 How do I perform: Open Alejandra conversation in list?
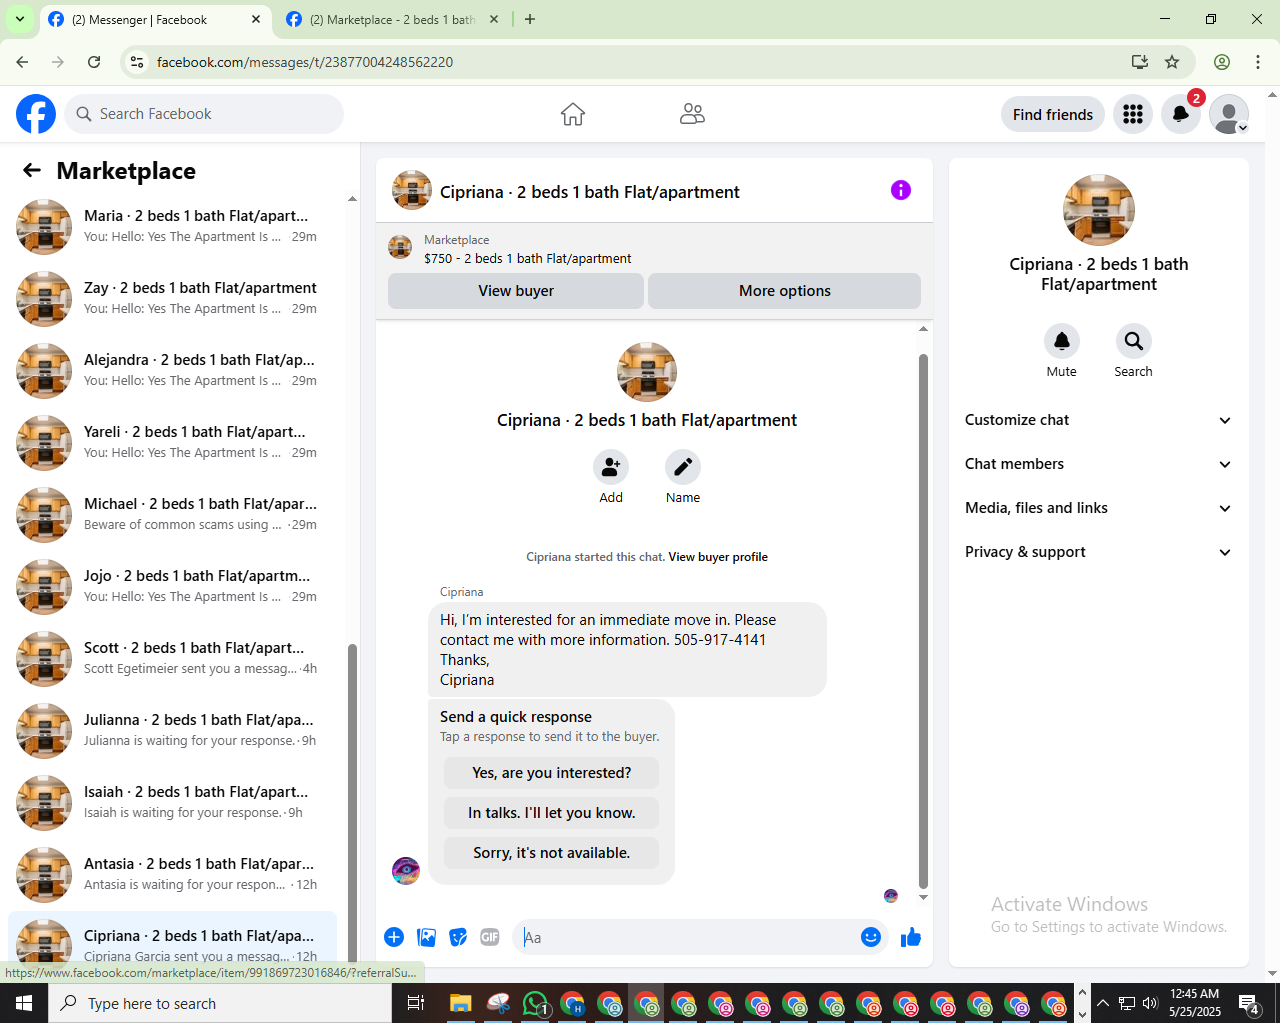point(172,371)
